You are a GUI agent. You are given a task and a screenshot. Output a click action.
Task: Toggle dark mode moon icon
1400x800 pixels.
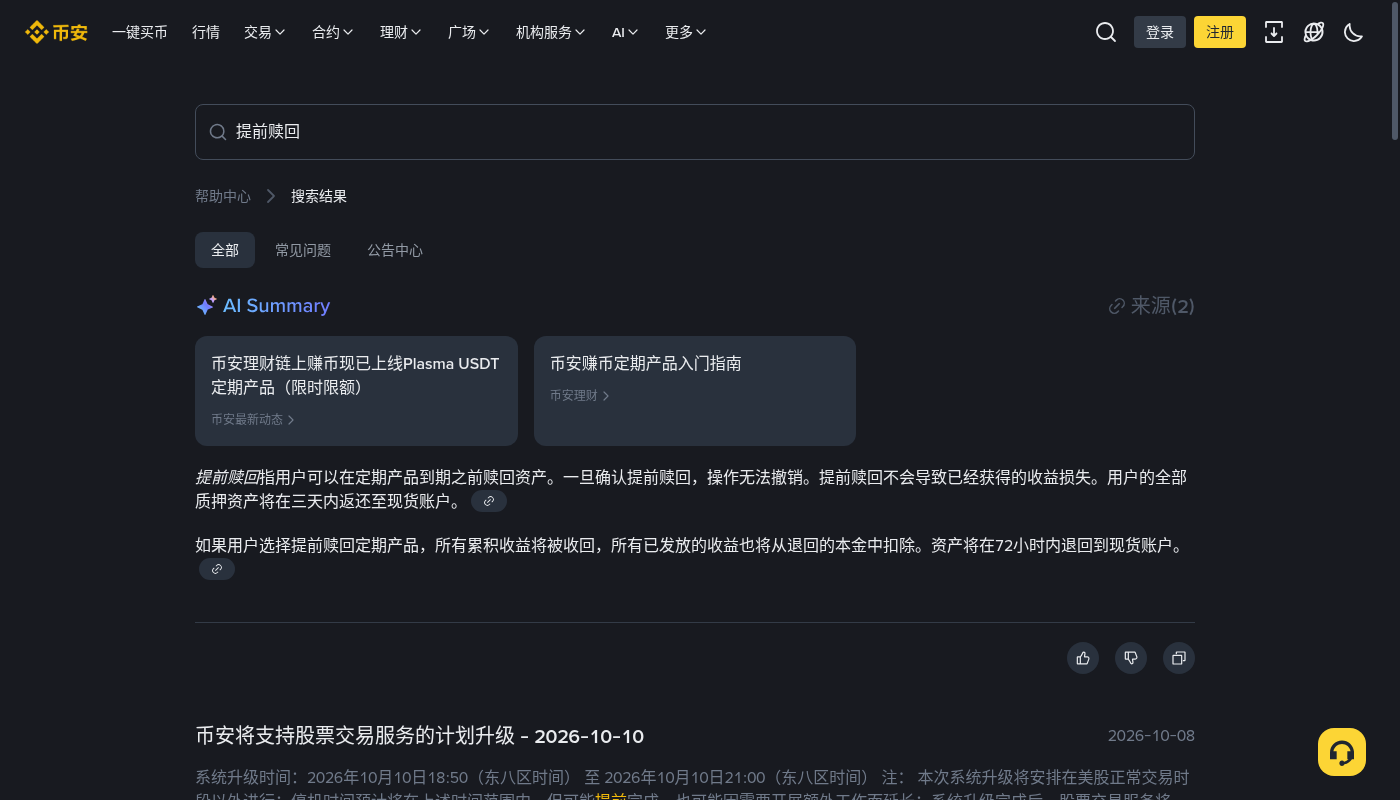coord(1353,32)
